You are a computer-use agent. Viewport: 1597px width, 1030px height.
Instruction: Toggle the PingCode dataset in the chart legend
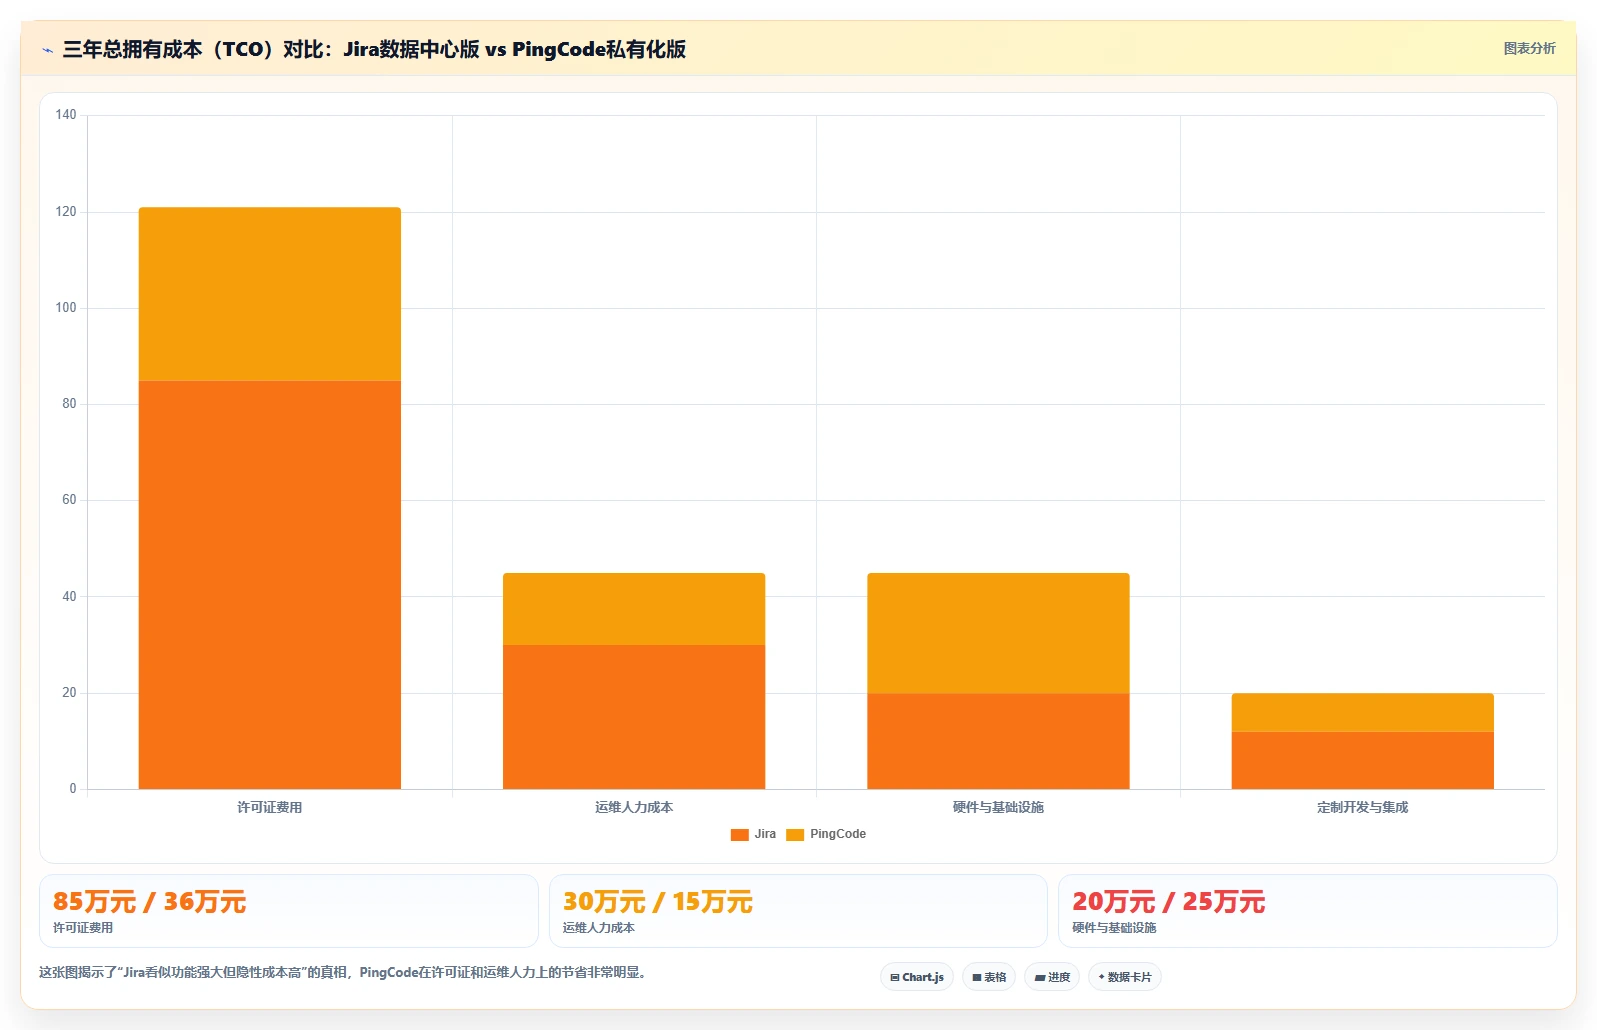(826, 834)
